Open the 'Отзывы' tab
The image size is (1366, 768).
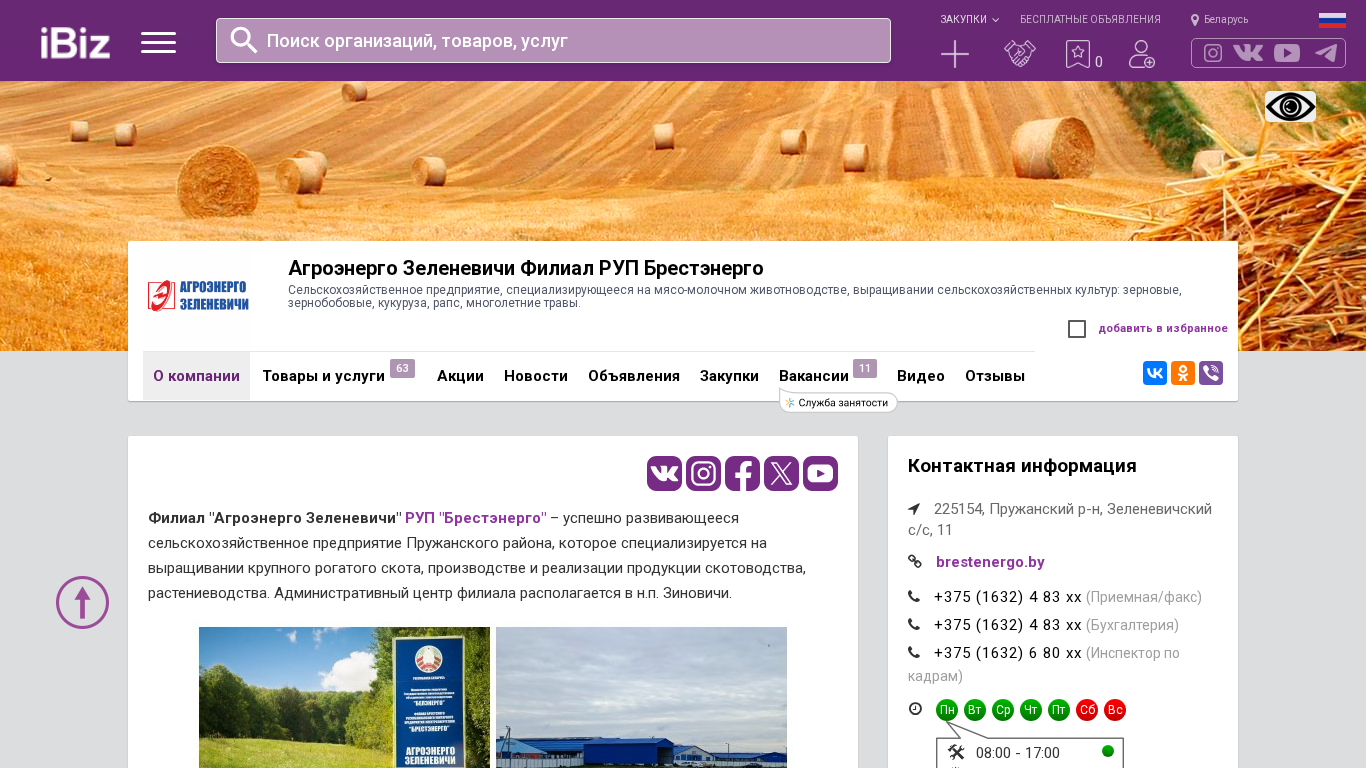[995, 376]
